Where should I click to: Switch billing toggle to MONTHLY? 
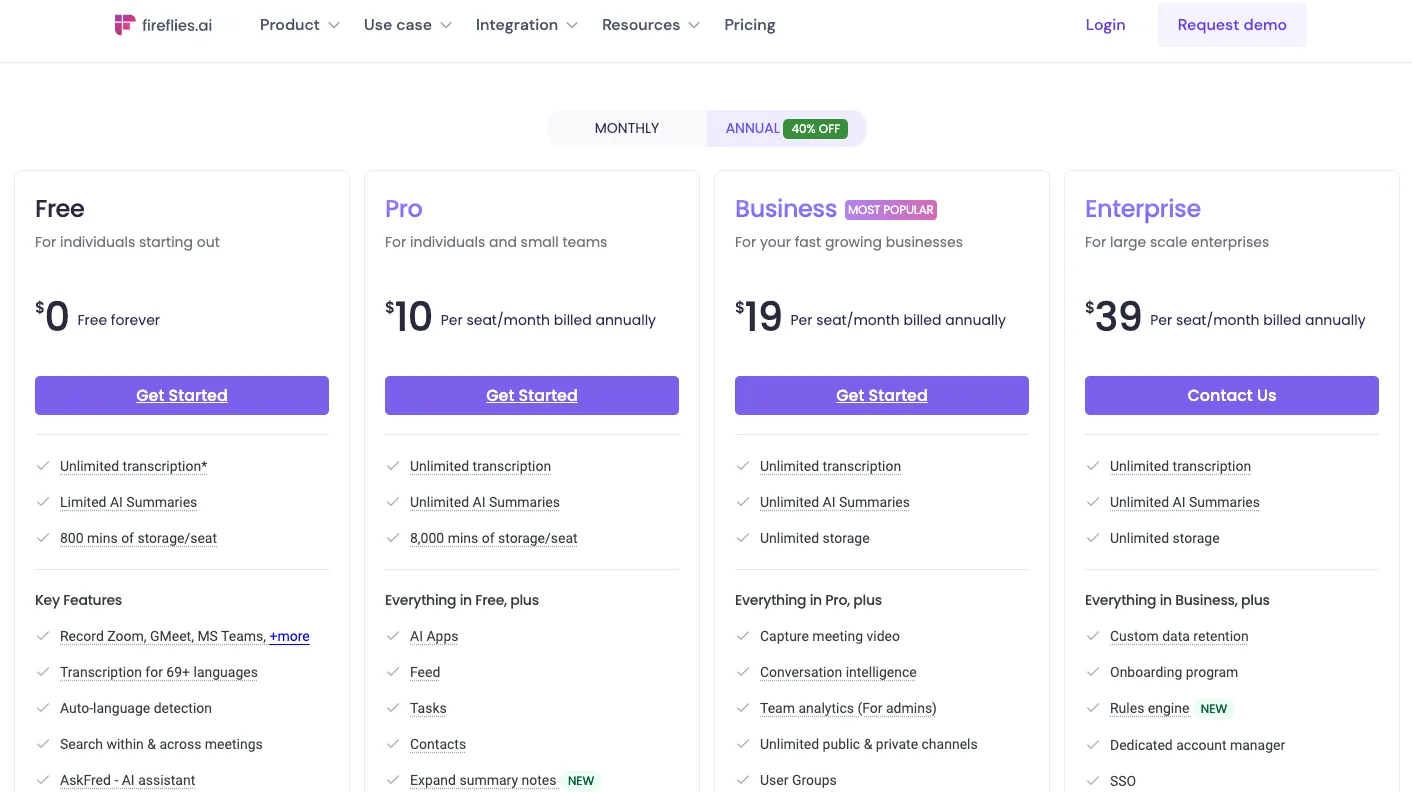pyautogui.click(x=627, y=128)
